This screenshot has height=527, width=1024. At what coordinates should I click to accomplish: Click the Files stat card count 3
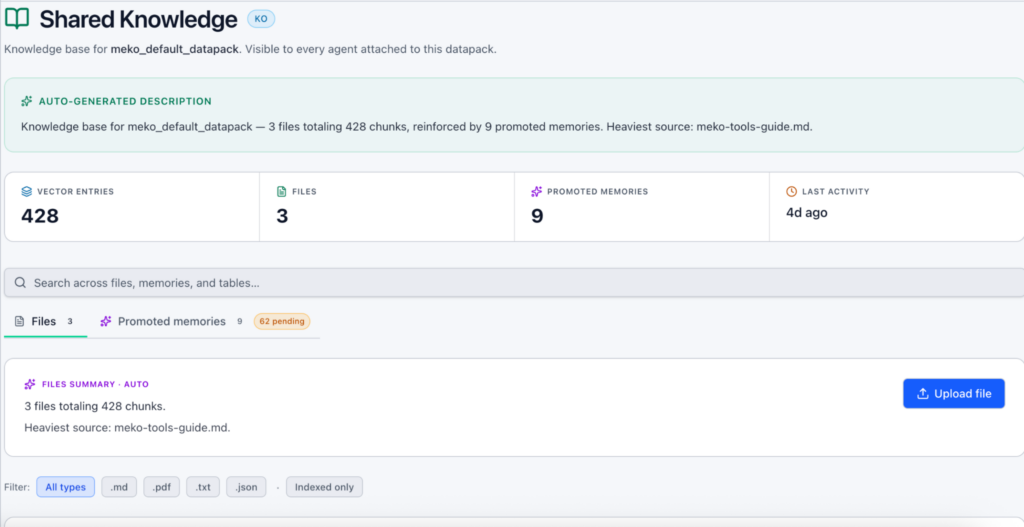click(x=282, y=216)
